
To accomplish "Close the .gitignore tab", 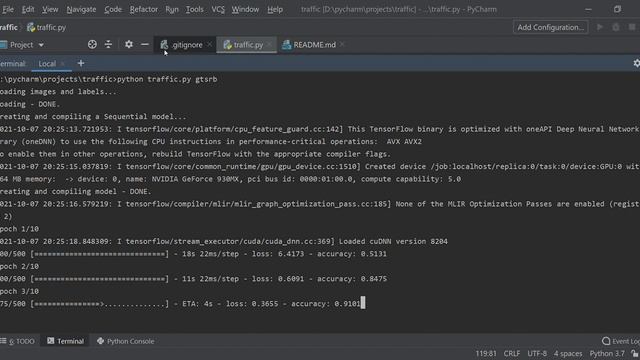I will [x=209, y=44].
